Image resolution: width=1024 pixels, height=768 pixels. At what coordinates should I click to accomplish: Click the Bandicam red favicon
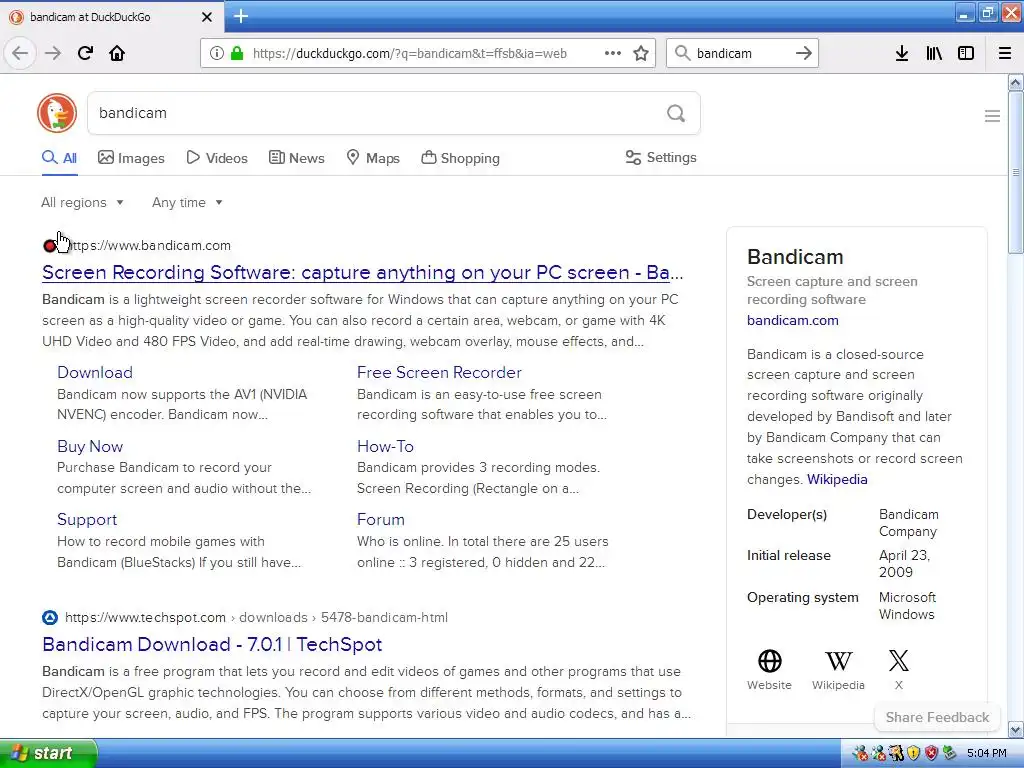(50, 246)
